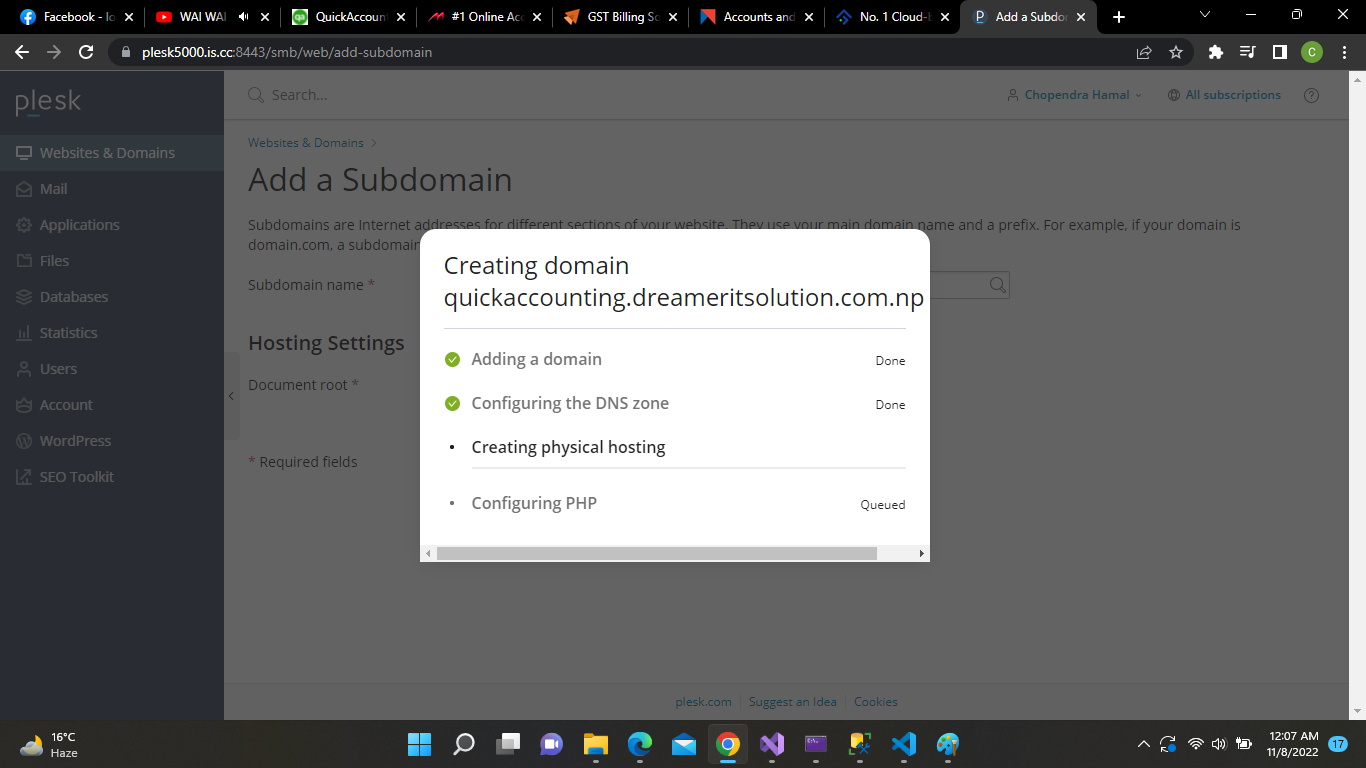Click the Files sidebar item
1366x768 pixels.
point(54,261)
